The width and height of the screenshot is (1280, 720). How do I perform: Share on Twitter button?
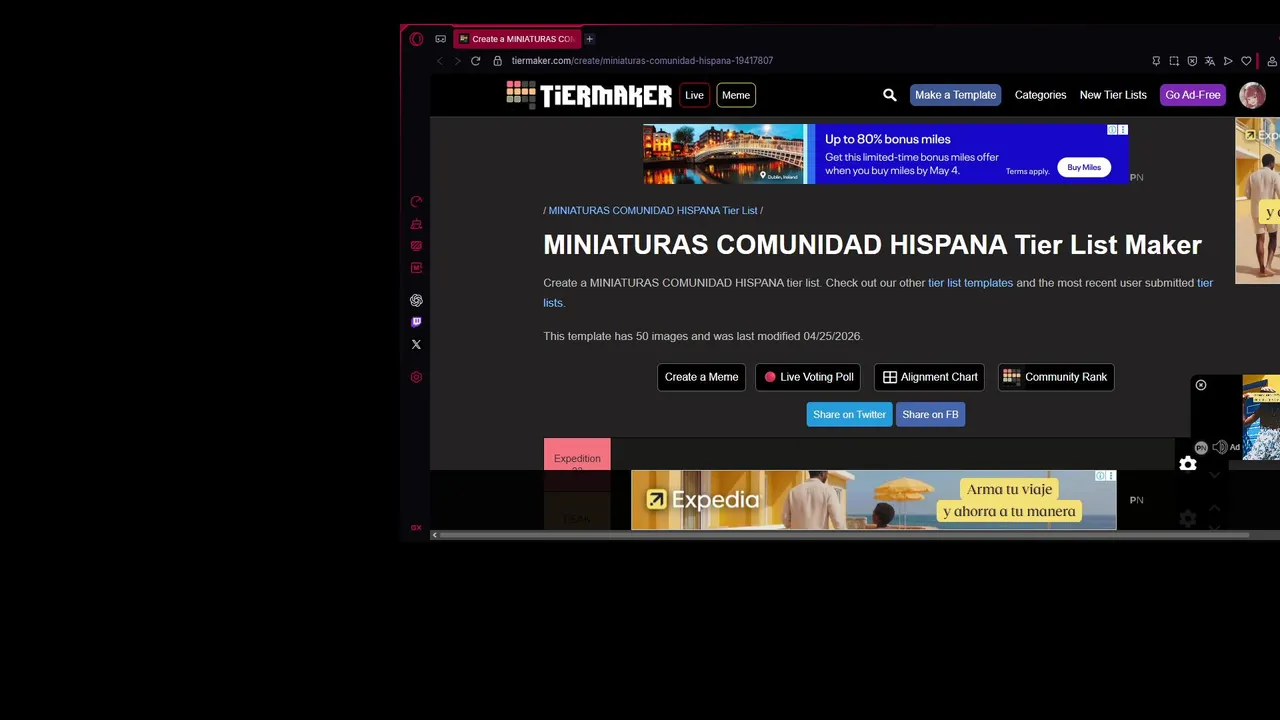coord(849,414)
